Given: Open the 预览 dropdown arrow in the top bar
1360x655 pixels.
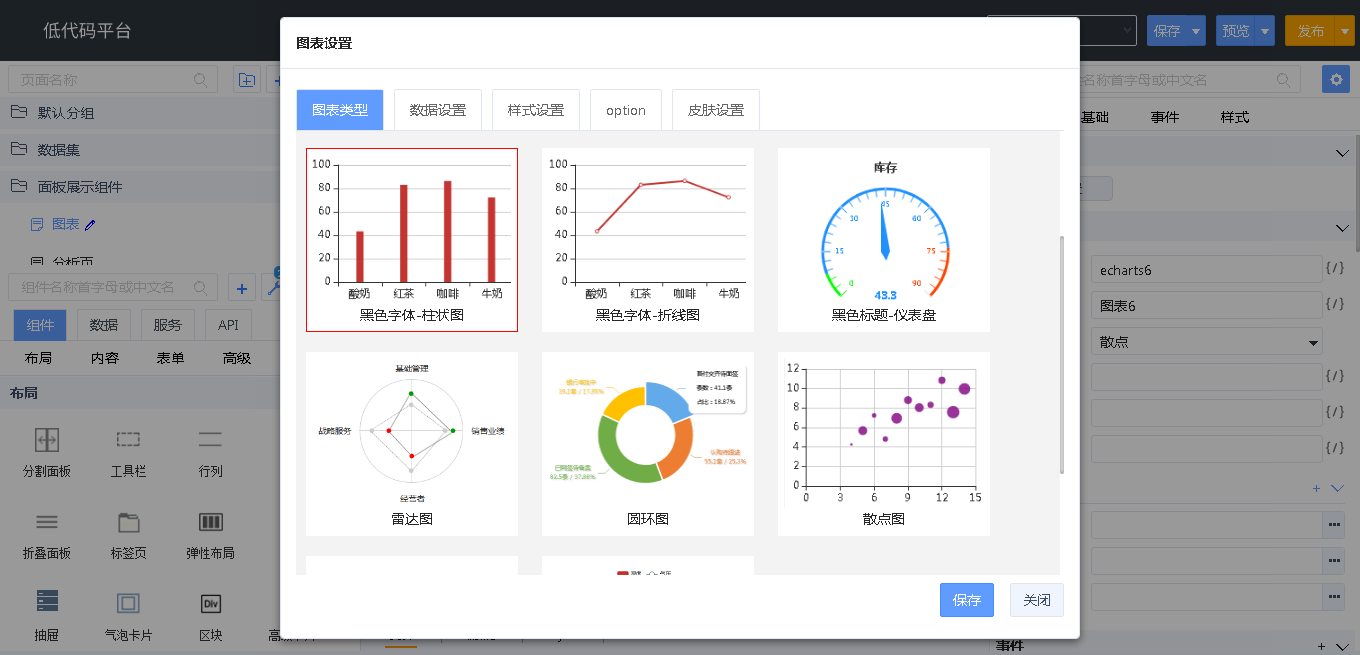Looking at the screenshot, I should pyautogui.click(x=1265, y=31).
